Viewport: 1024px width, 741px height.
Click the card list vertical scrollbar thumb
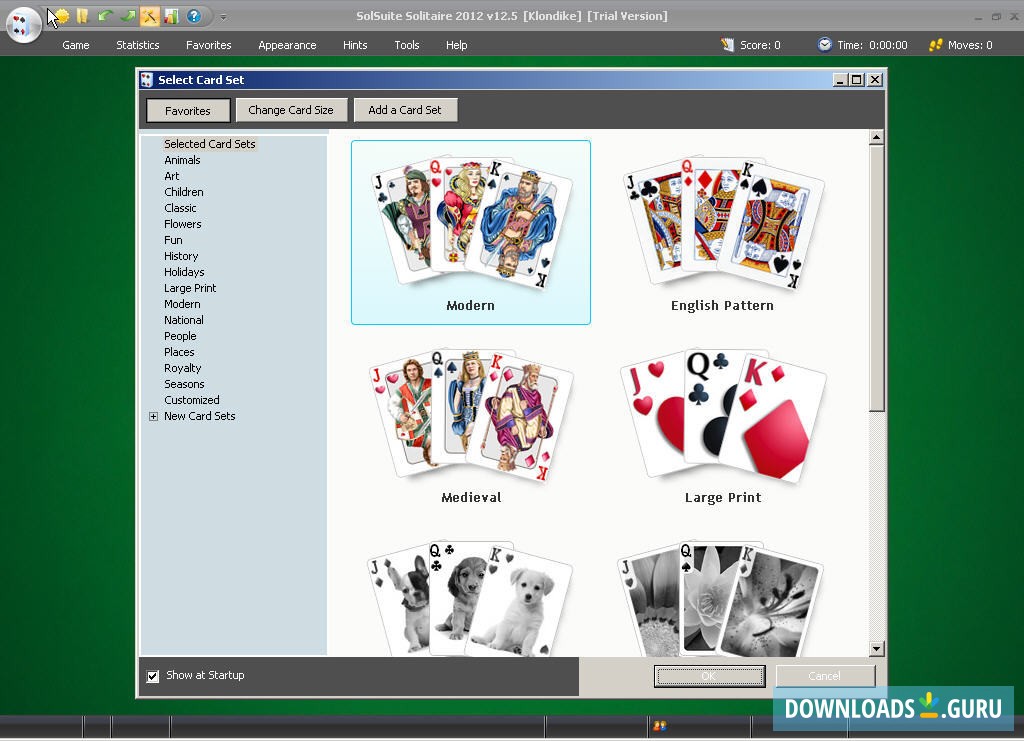877,279
